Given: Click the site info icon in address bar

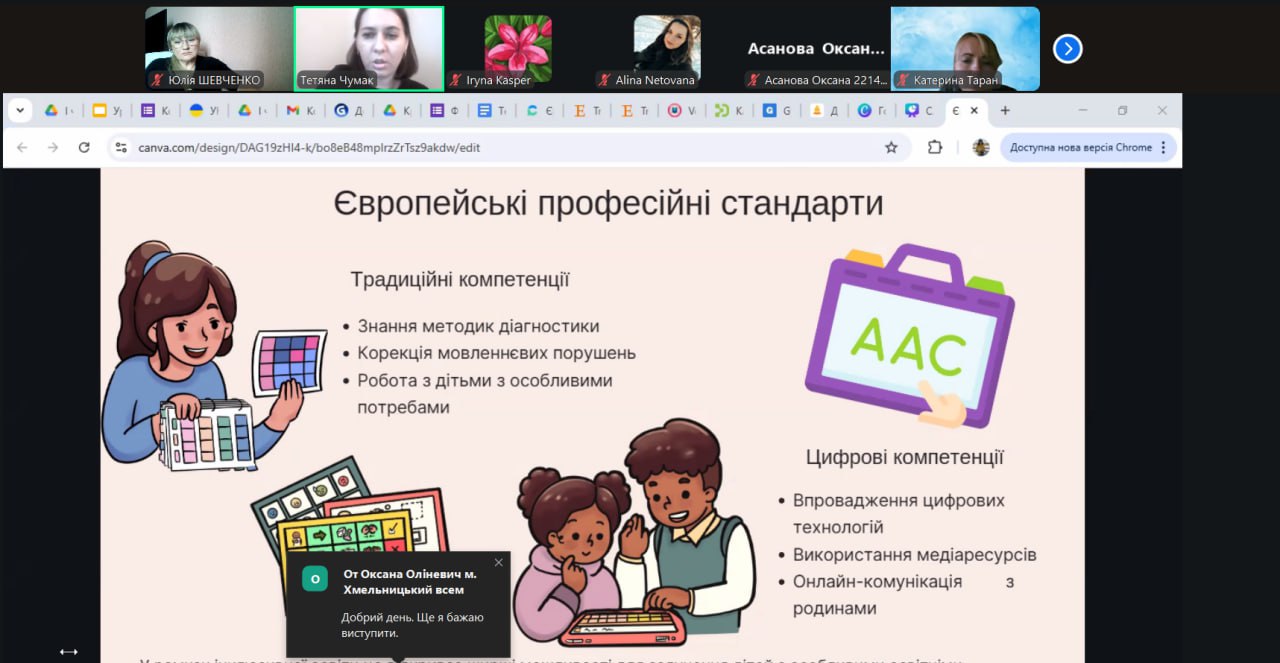Looking at the screenshot, I should coord(121,147).
